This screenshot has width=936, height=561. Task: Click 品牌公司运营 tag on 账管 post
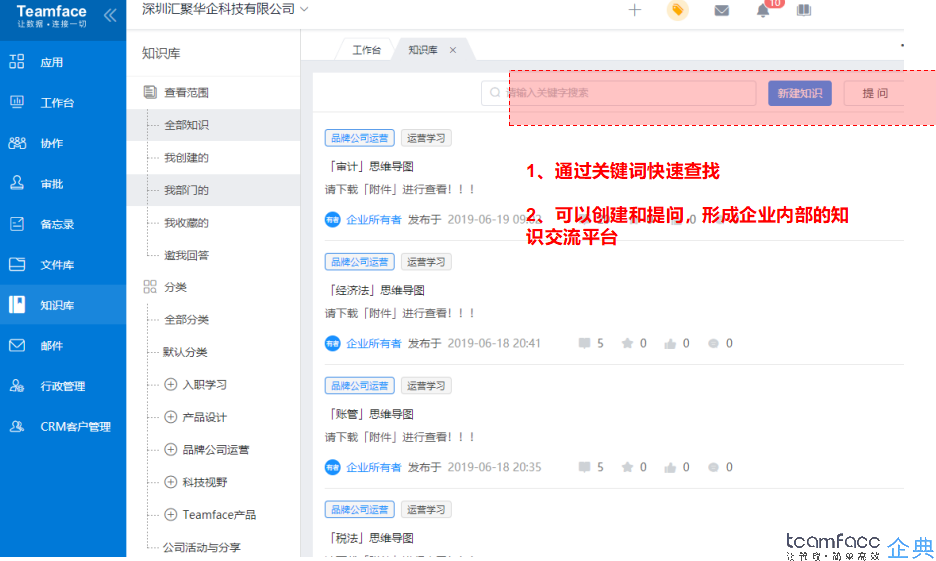click(359, 386)
